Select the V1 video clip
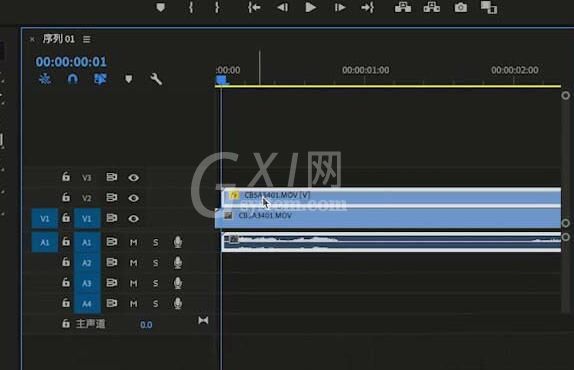Viewport: 574px width, 370px height. [x=388, y=218]
